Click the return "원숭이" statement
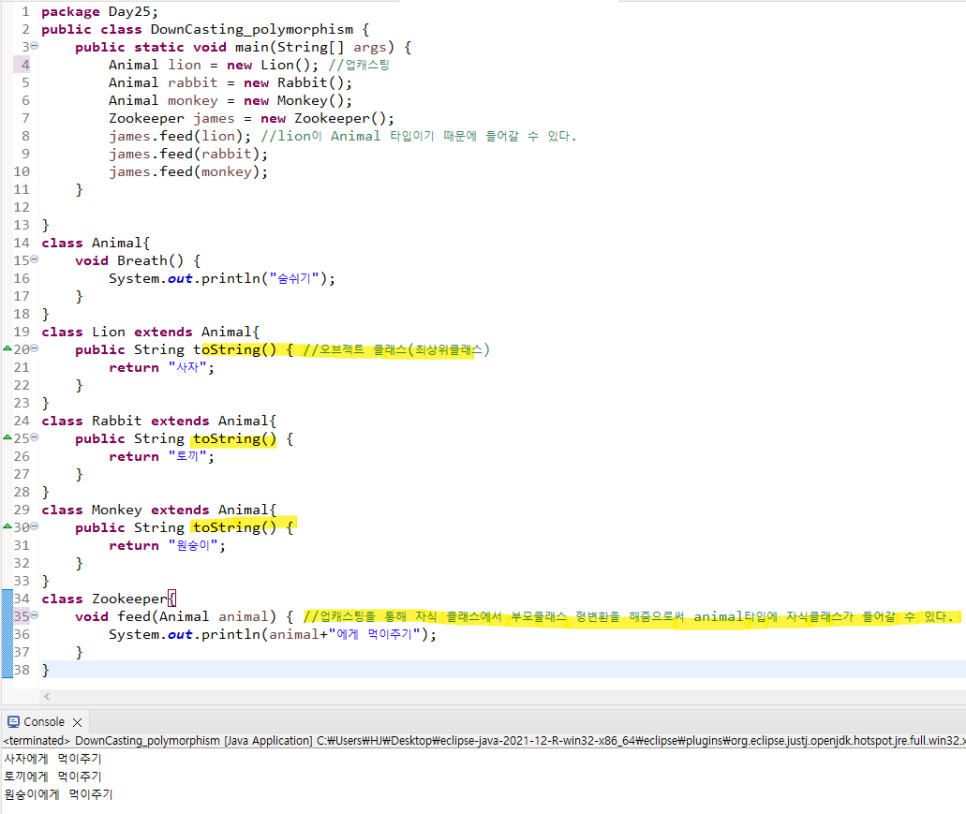Image resolution: width=966 pixels, height=814 pixels. (x=167, y=545)
